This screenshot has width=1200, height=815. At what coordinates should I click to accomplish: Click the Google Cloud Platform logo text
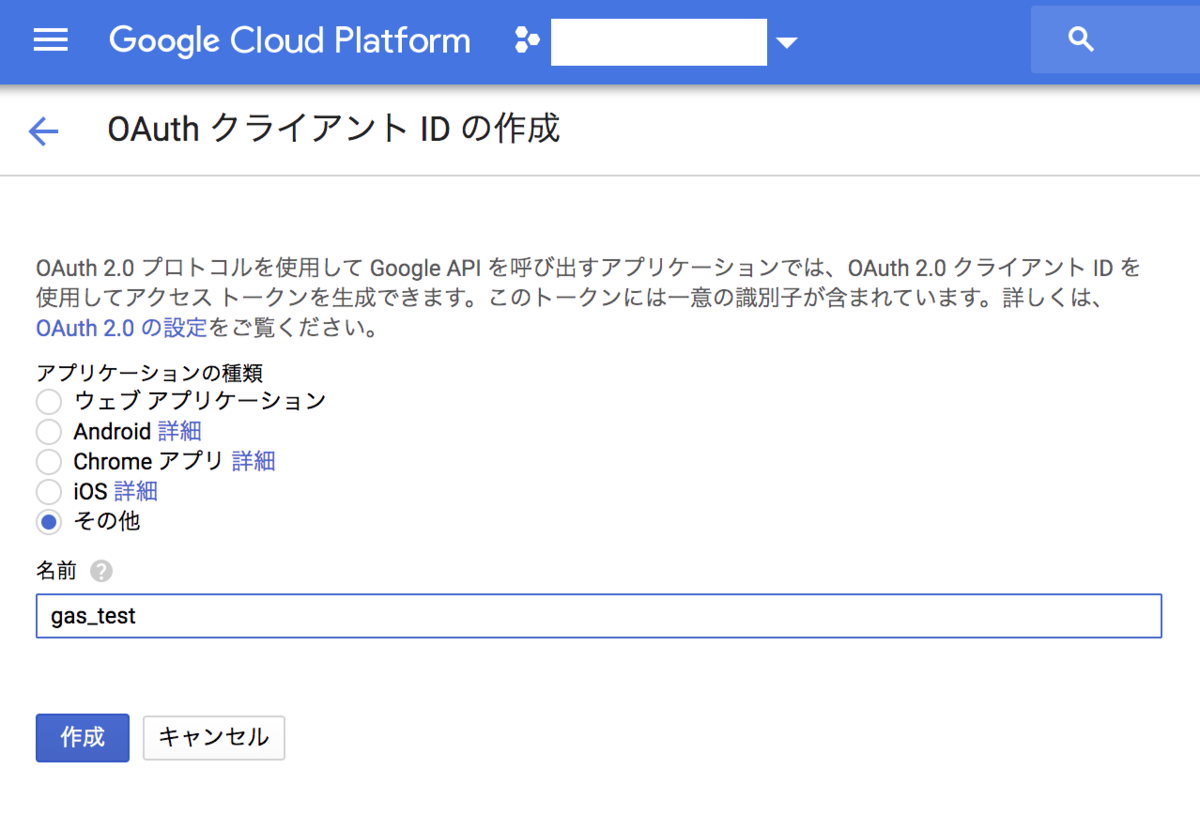tap(290, 41)
